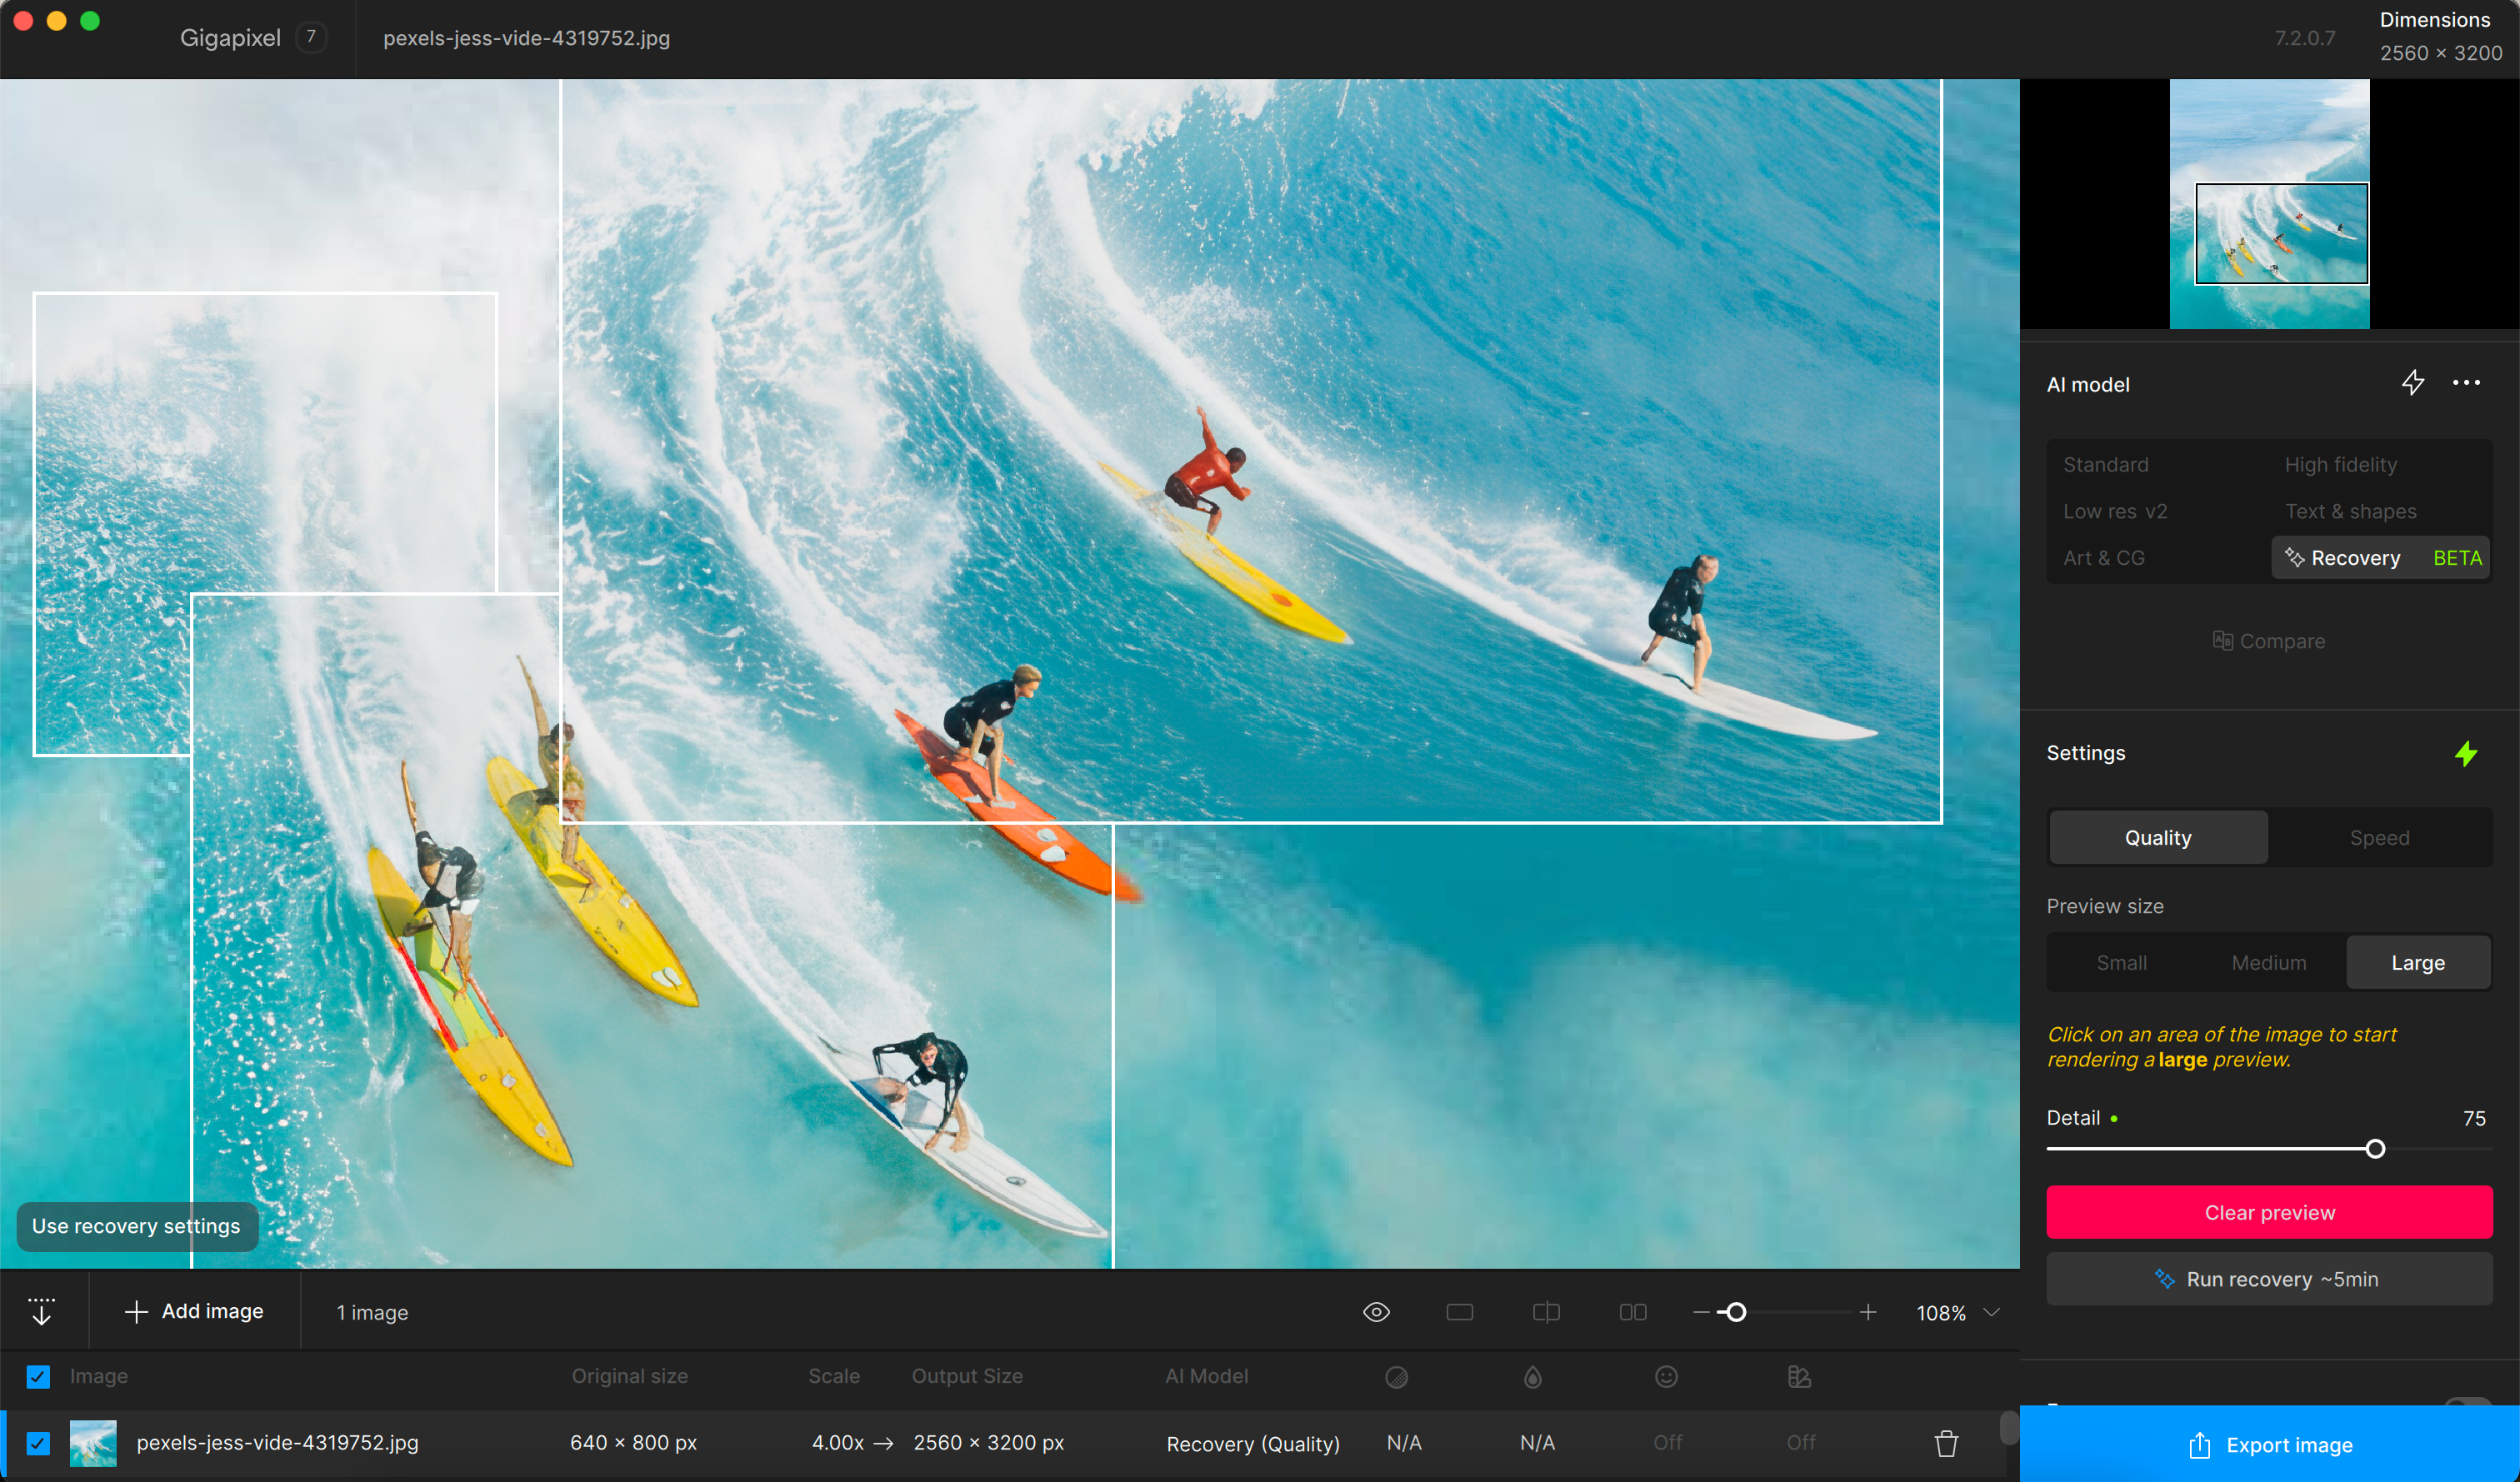Click the Detail slider handle
Screen dimensions: 2520x1482
click(x=2375, y=1149)
